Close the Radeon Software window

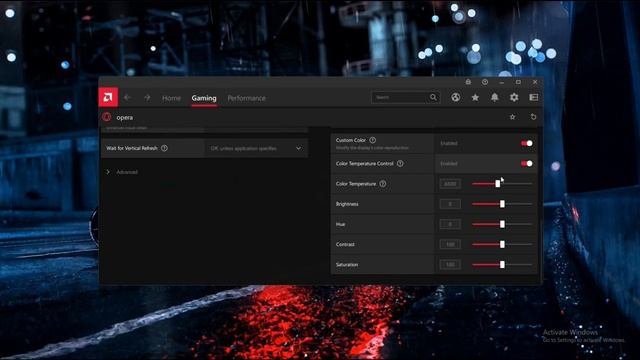pos(535,82)
